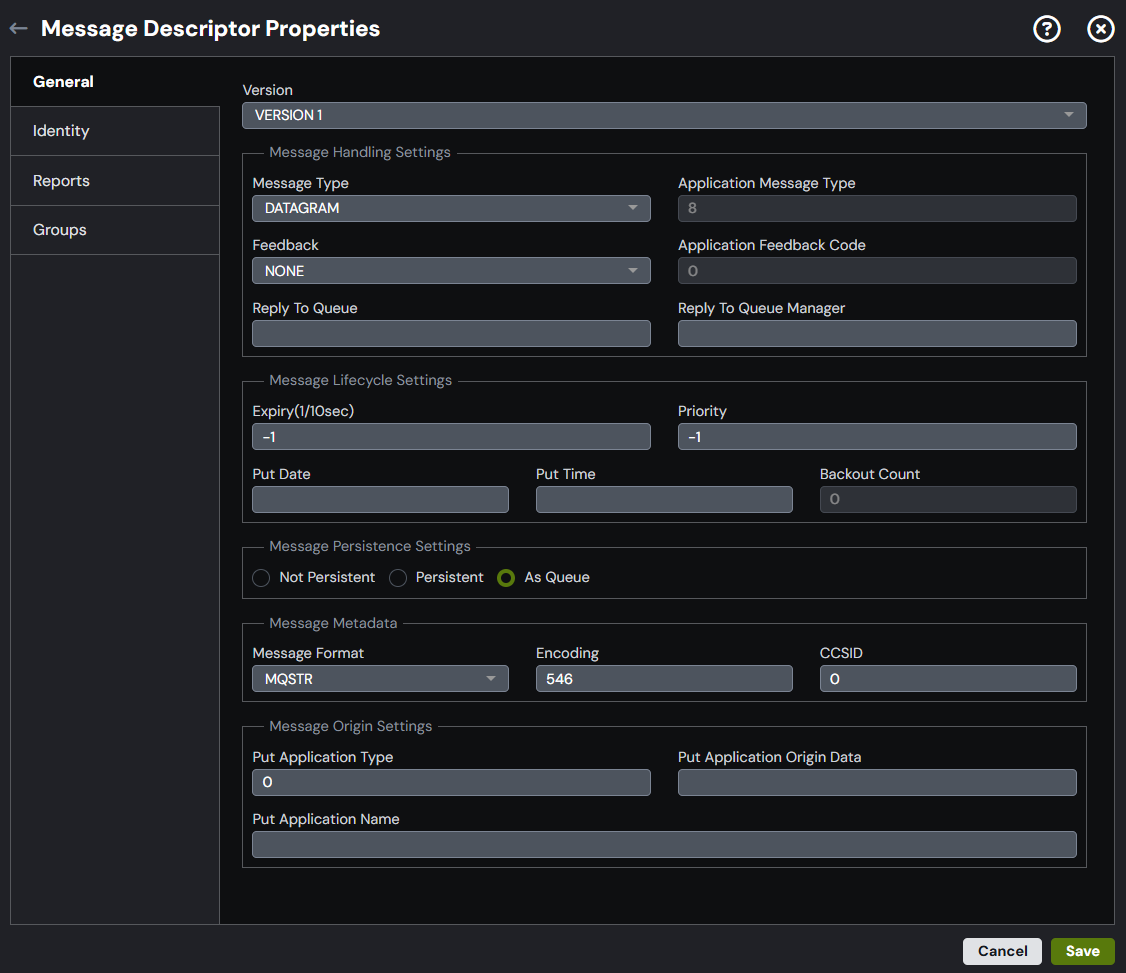
Task: Focus the Reply To Queue input
Action: pos(451,334)
